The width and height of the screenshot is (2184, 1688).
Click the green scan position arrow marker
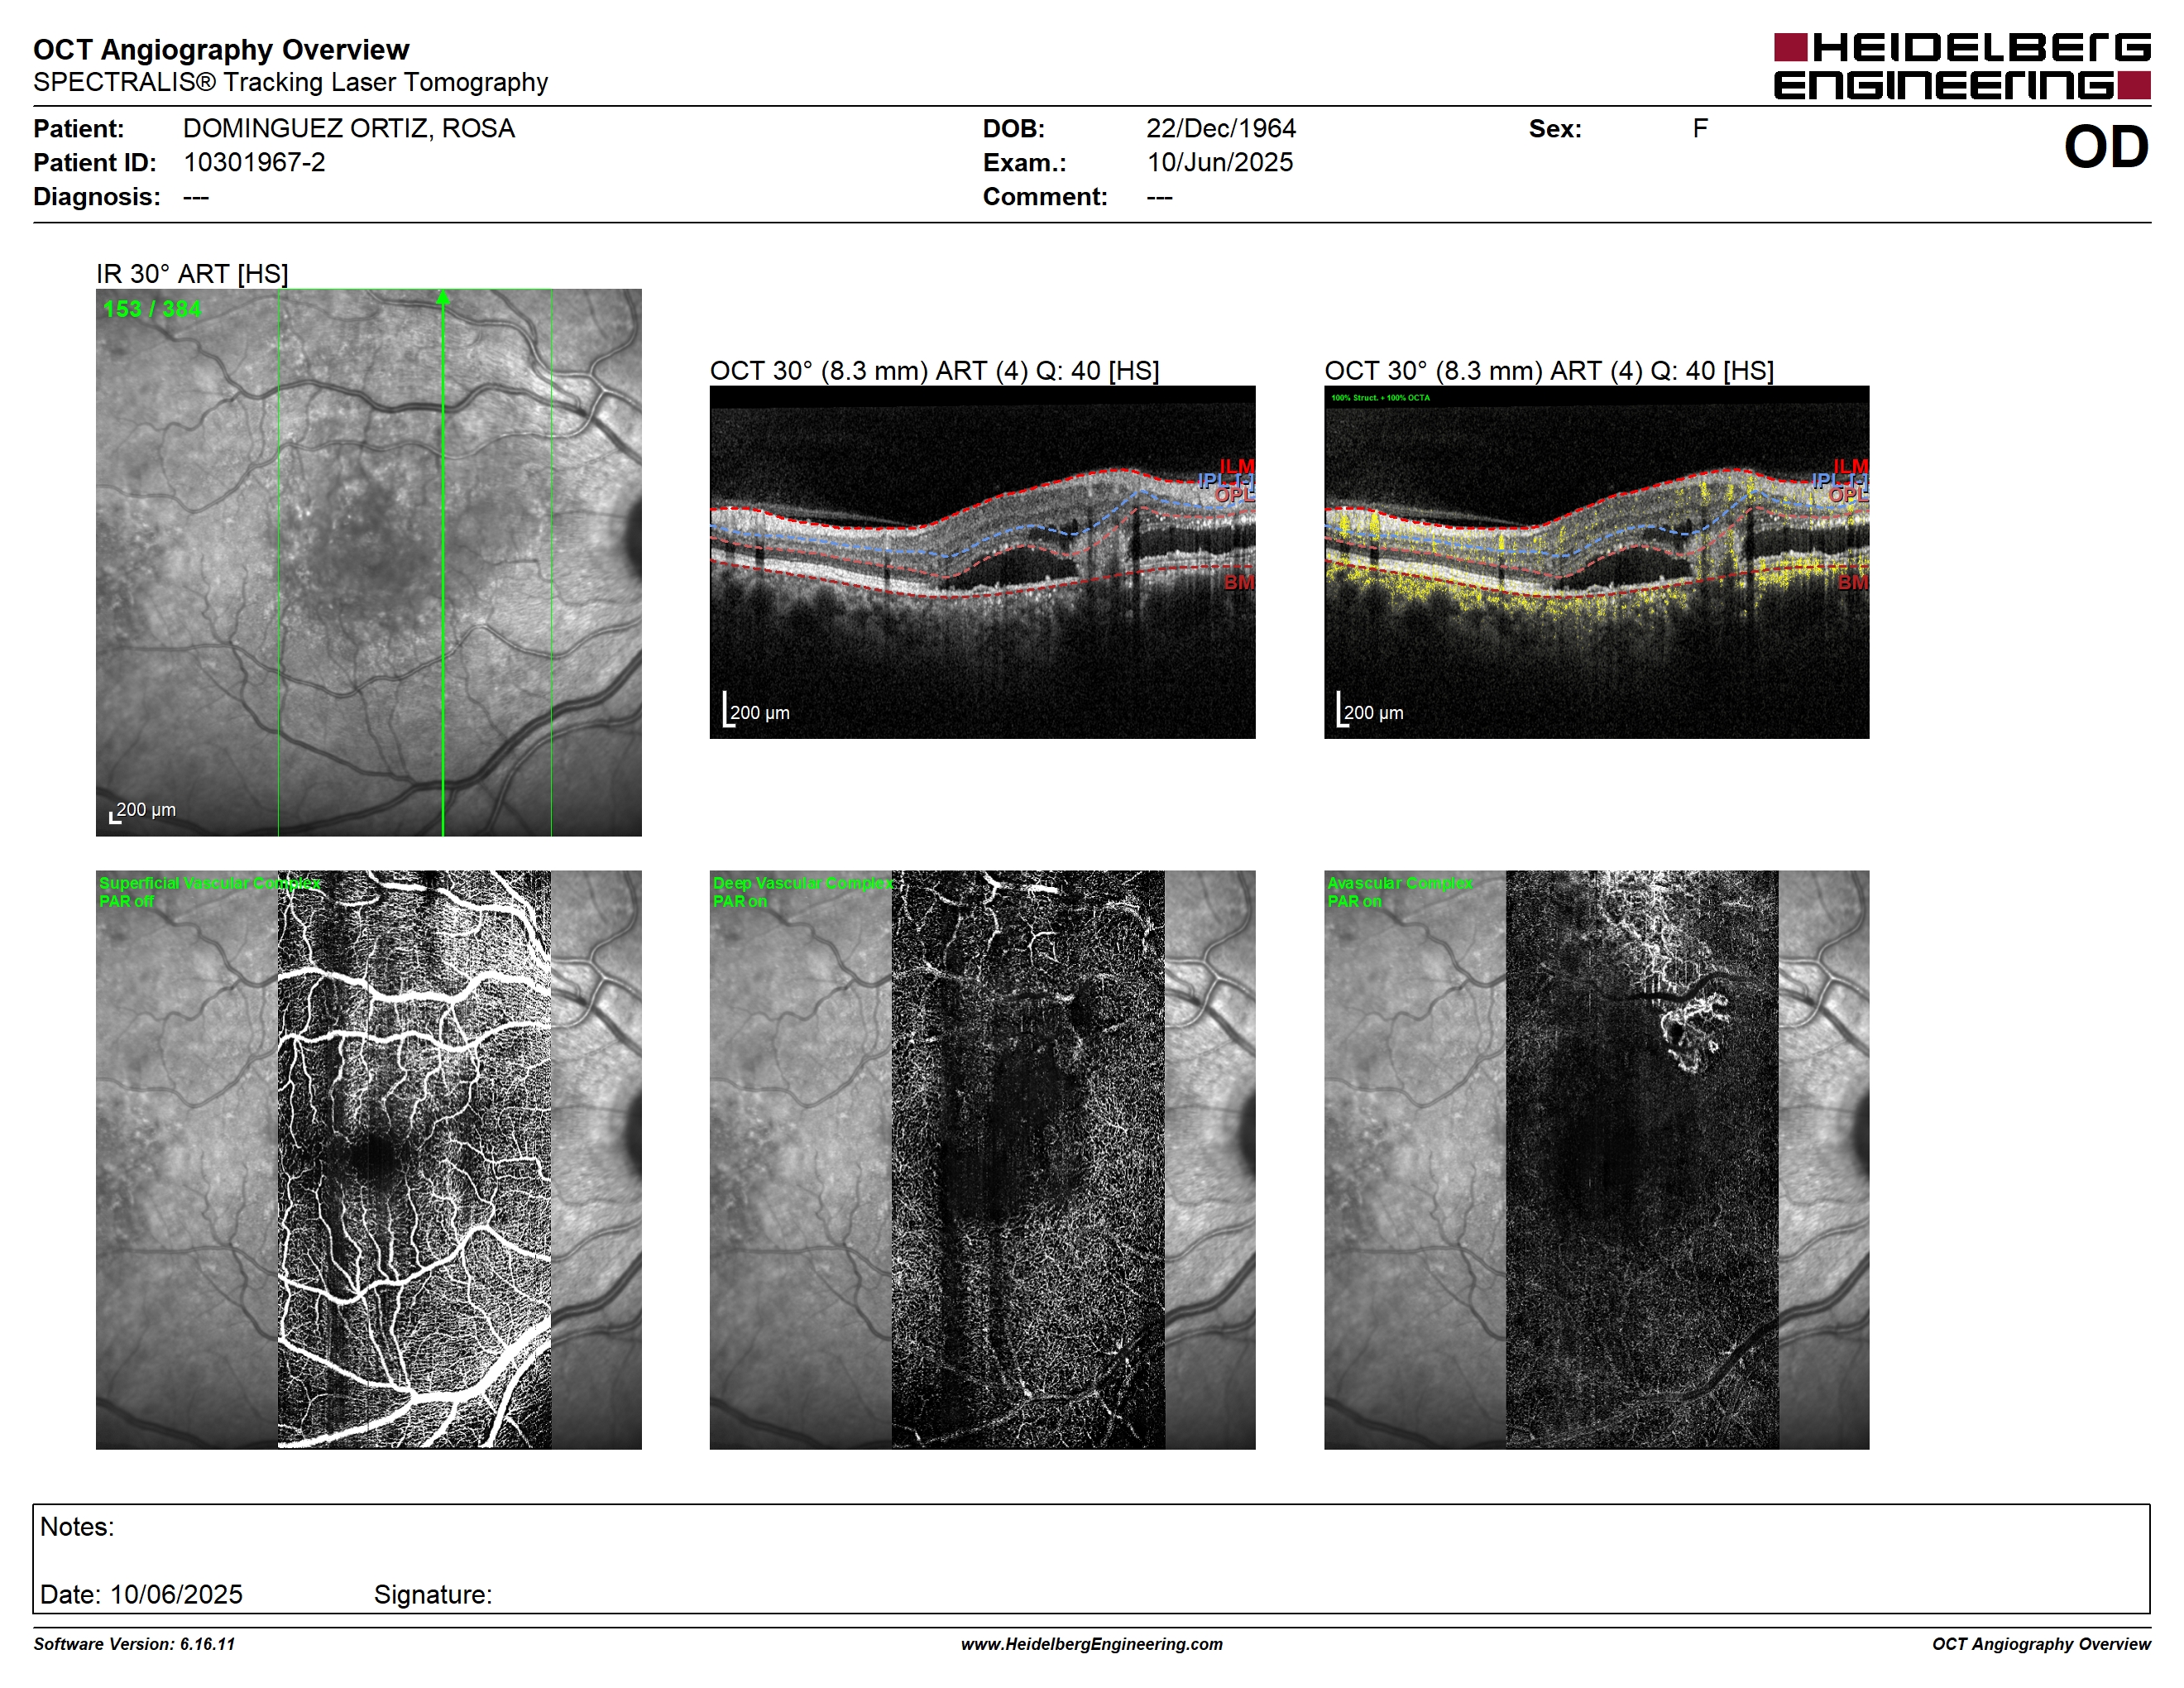click(443, 298)
